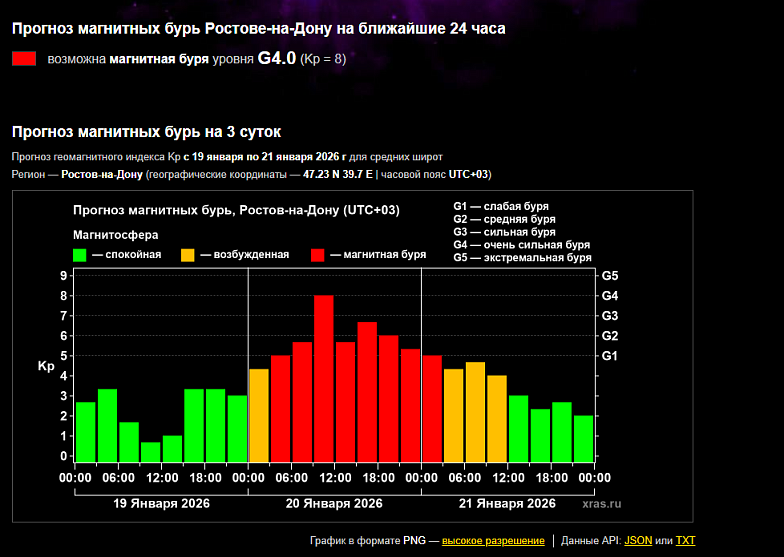Screen dimensions: 784x557
Task: Select the 21 Января 2026 date label
Action: 507,503
